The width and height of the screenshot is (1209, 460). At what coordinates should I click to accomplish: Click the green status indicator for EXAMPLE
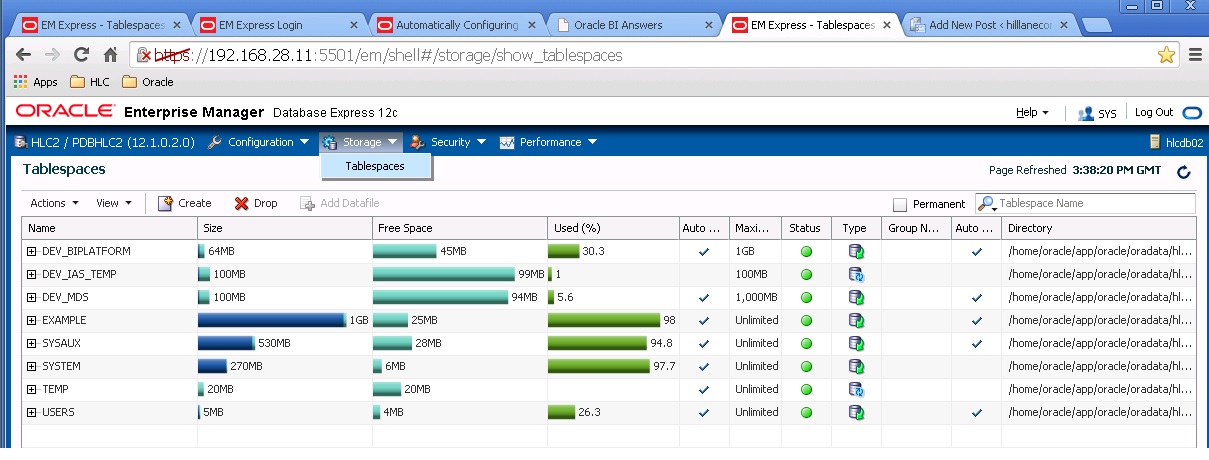[x=805, y=320]
